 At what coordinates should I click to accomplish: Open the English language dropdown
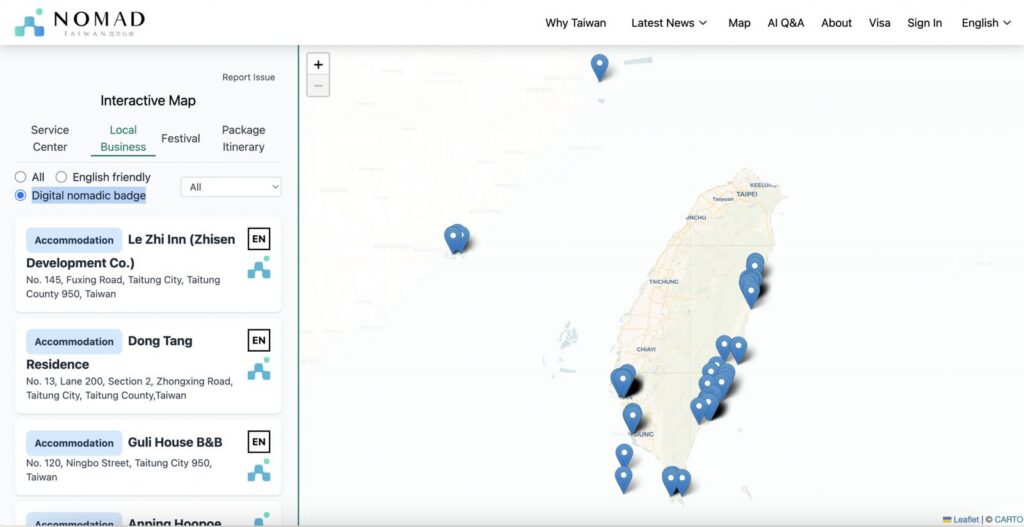(986, 23)
